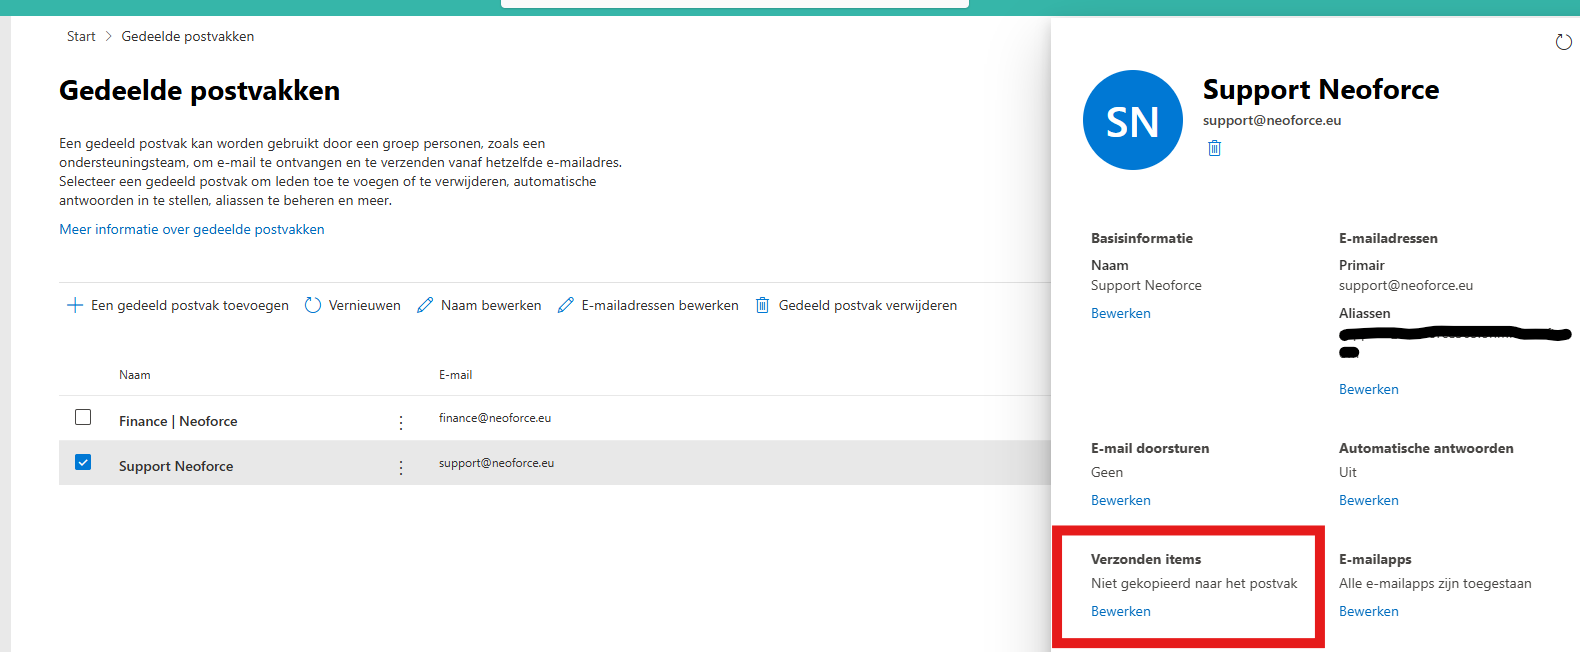Open Meer informatie over gedeelde postvakken link
This screenshot has width=1580, height=652.
pos(192,229)
